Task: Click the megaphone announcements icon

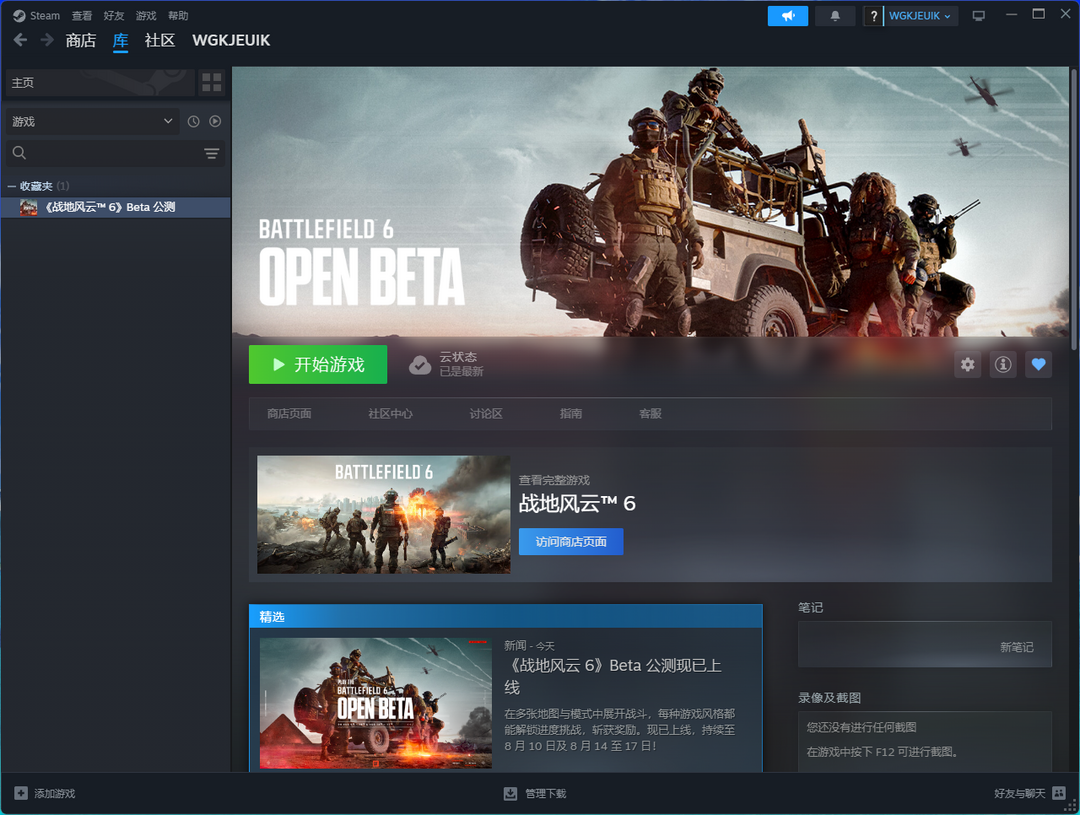Action: 788,15
